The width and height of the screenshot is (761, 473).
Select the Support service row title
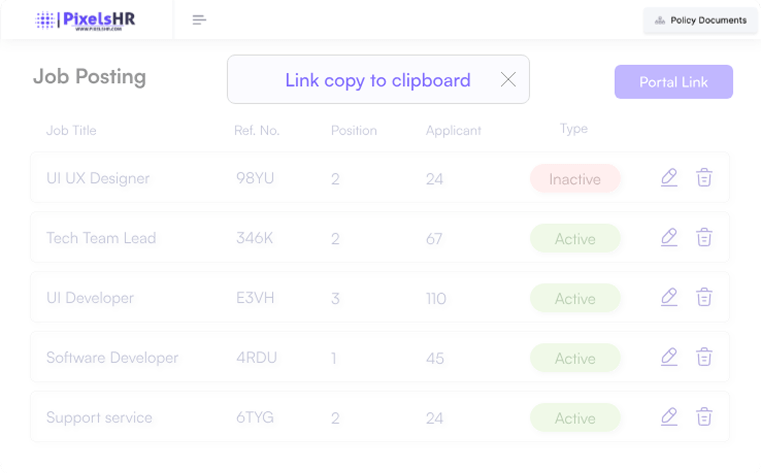coord(99,417)
